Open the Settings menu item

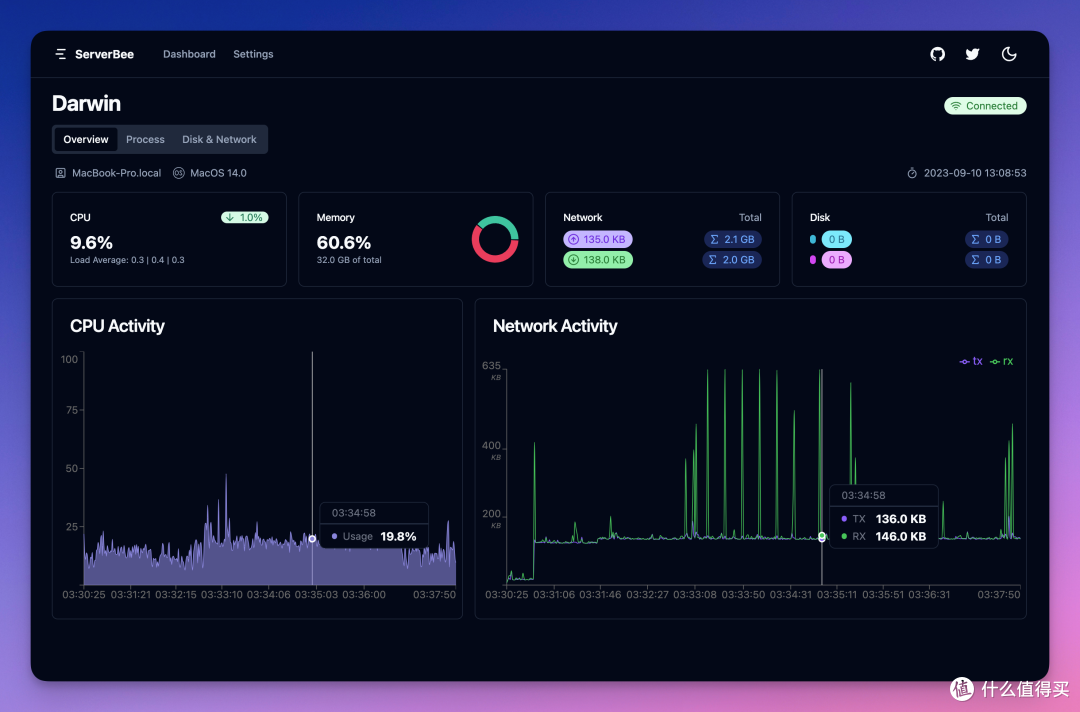pos(253,54)
